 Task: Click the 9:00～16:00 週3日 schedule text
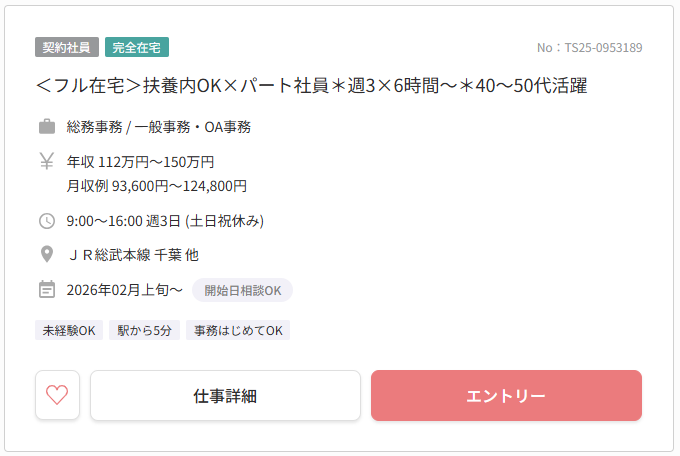click(165, 221)
